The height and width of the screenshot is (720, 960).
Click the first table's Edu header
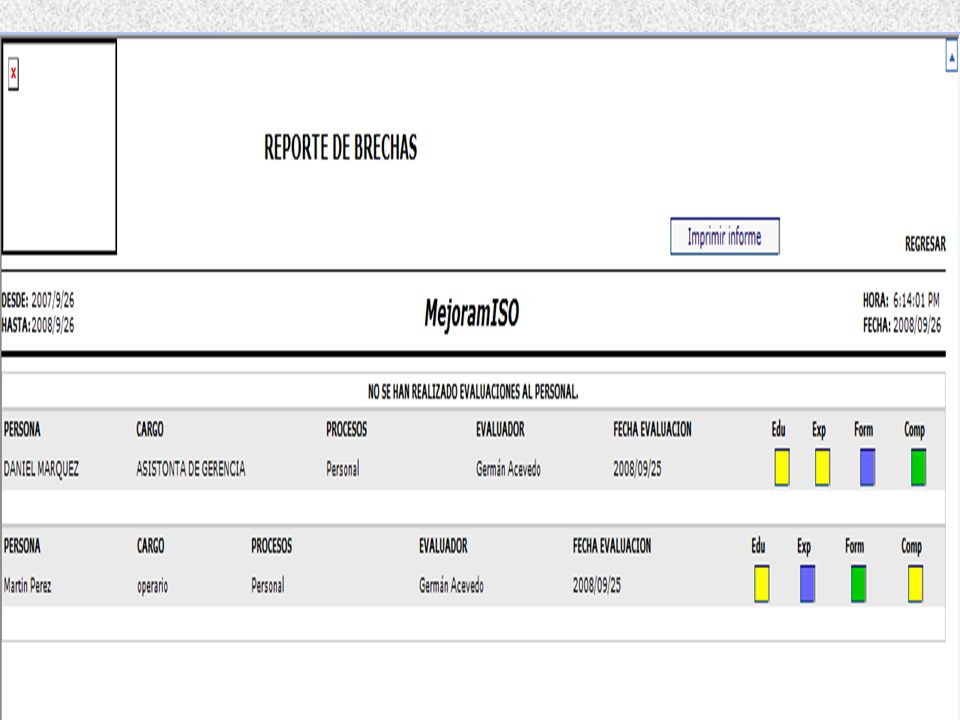778,429
